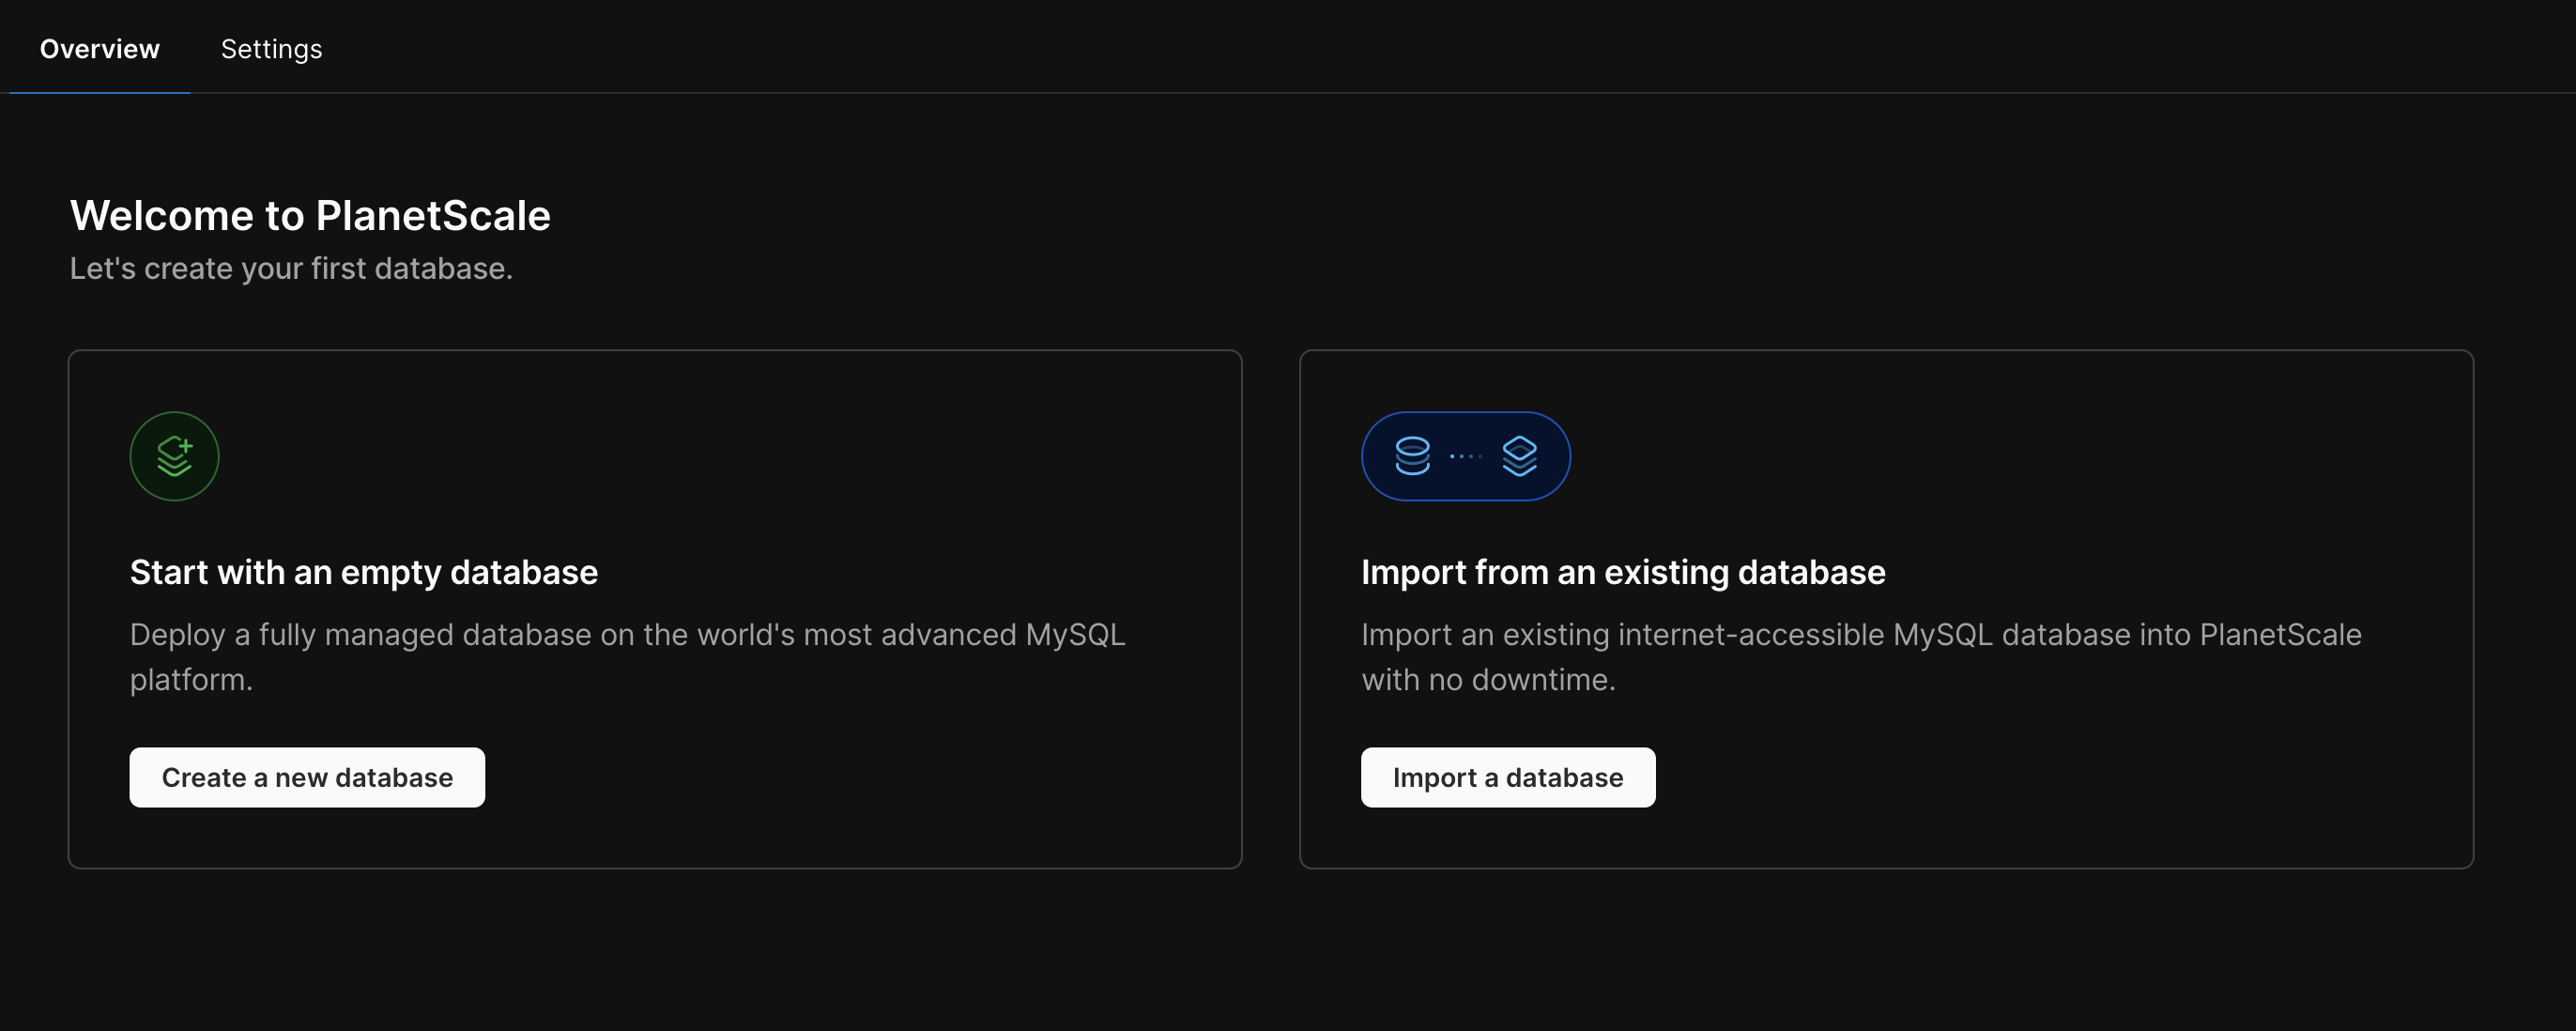Screen dimensions: 2576x1031
Task: Click the no downtime import description text
Action: 1860,635
